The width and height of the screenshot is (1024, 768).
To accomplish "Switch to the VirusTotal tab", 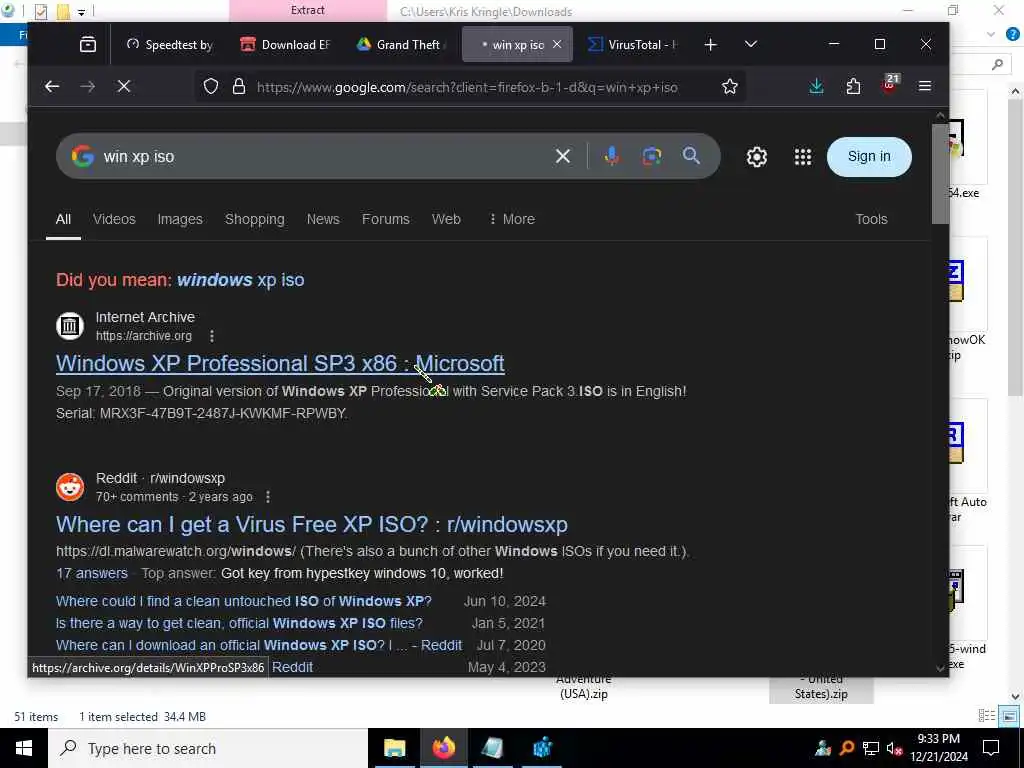I will point(632,44).
